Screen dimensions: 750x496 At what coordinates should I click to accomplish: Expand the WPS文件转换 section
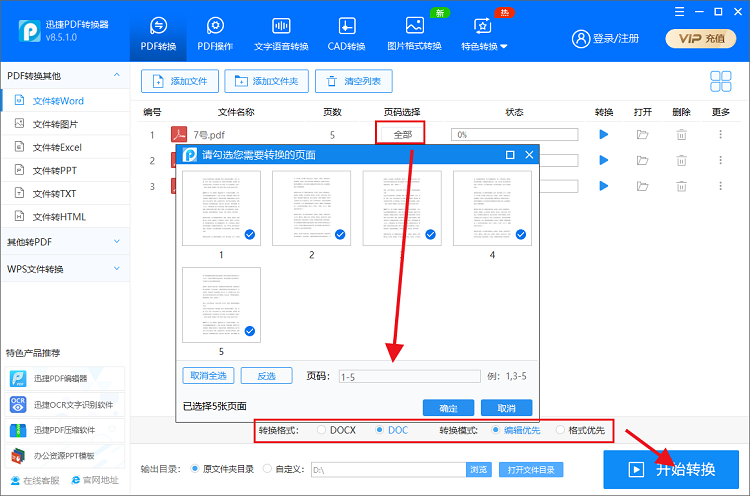pyautogui.click(x=62, y=269)
